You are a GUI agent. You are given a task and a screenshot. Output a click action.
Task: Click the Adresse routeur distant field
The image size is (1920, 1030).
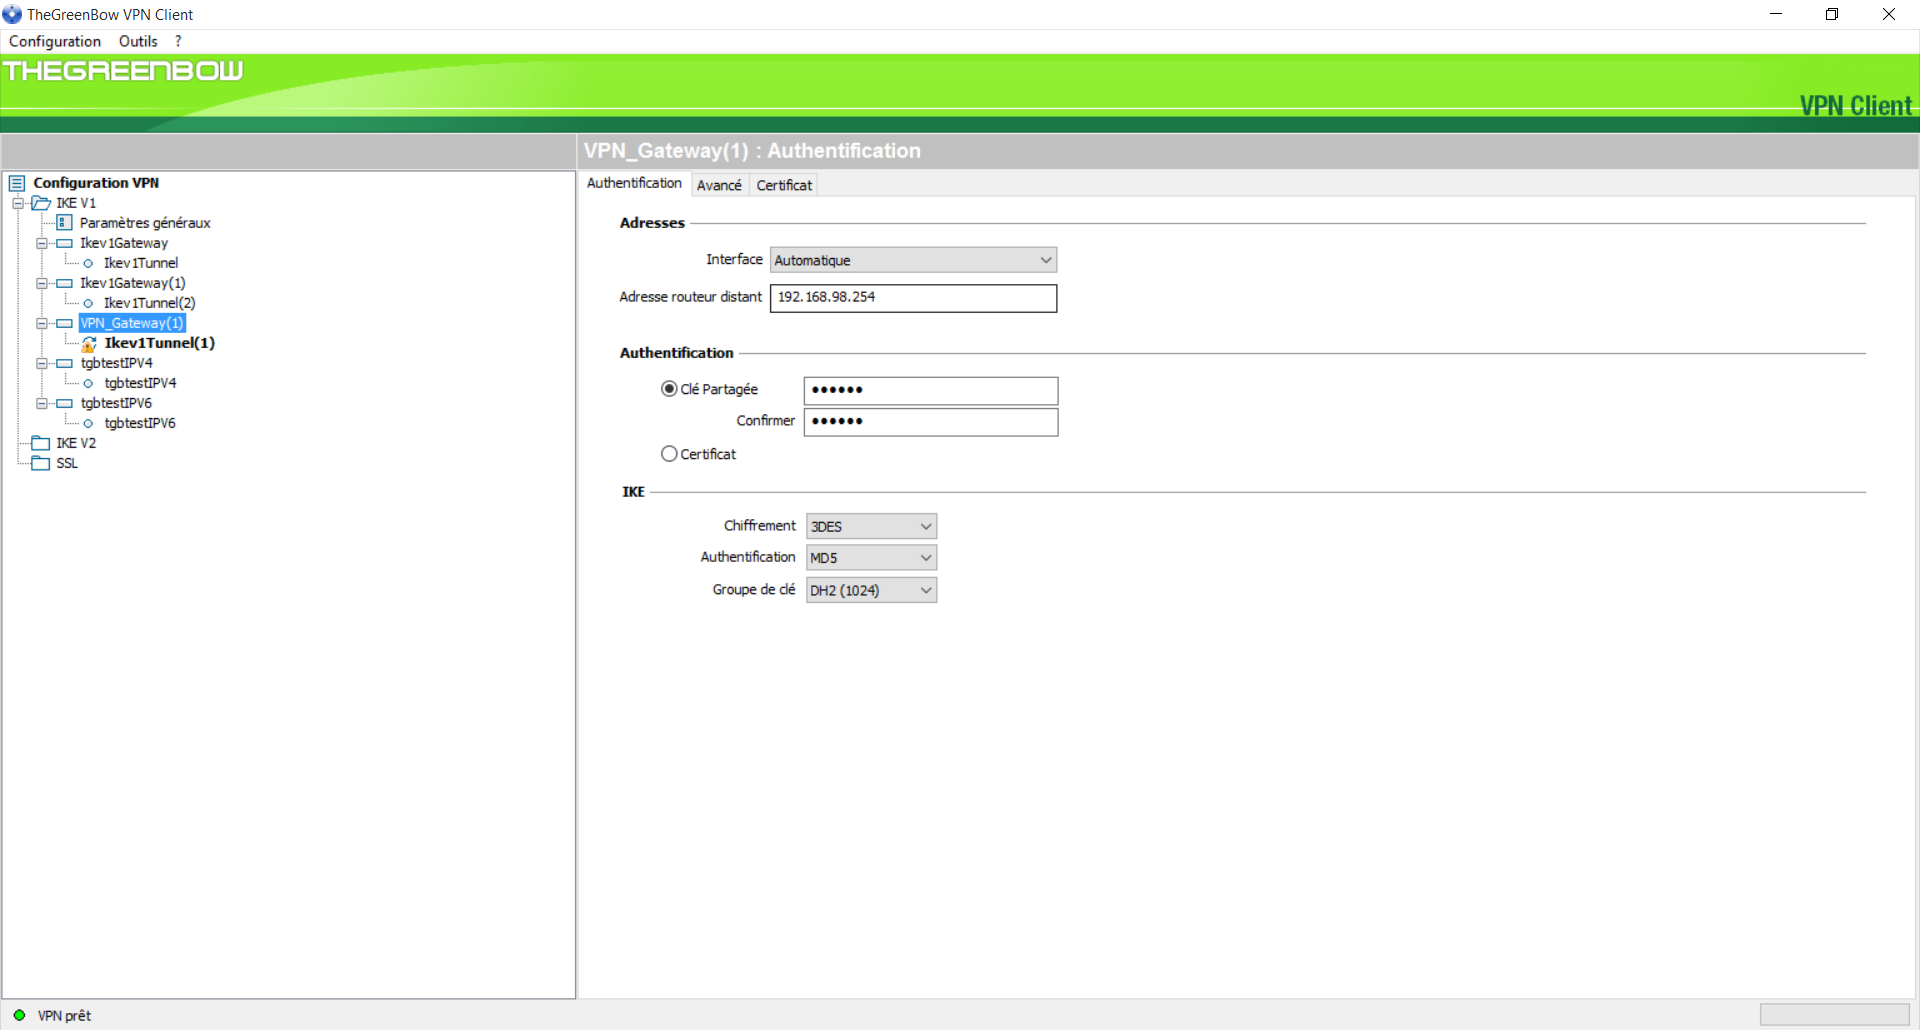913,298
